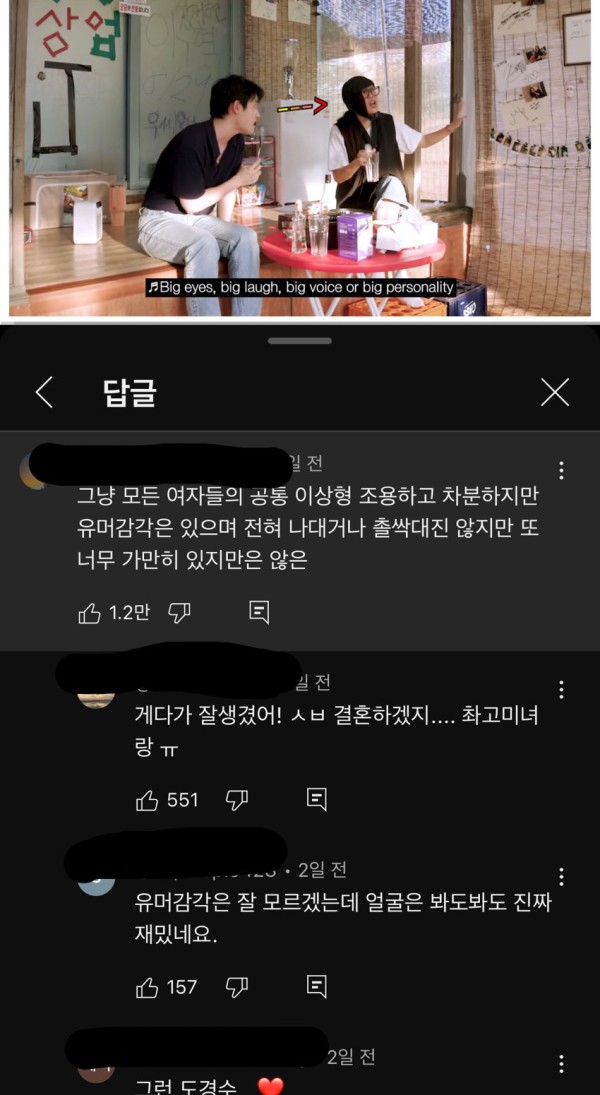600x1095 pixels.
Task: Tap the comment text starting 그냥 모든 여자들의
Action: 305,529
